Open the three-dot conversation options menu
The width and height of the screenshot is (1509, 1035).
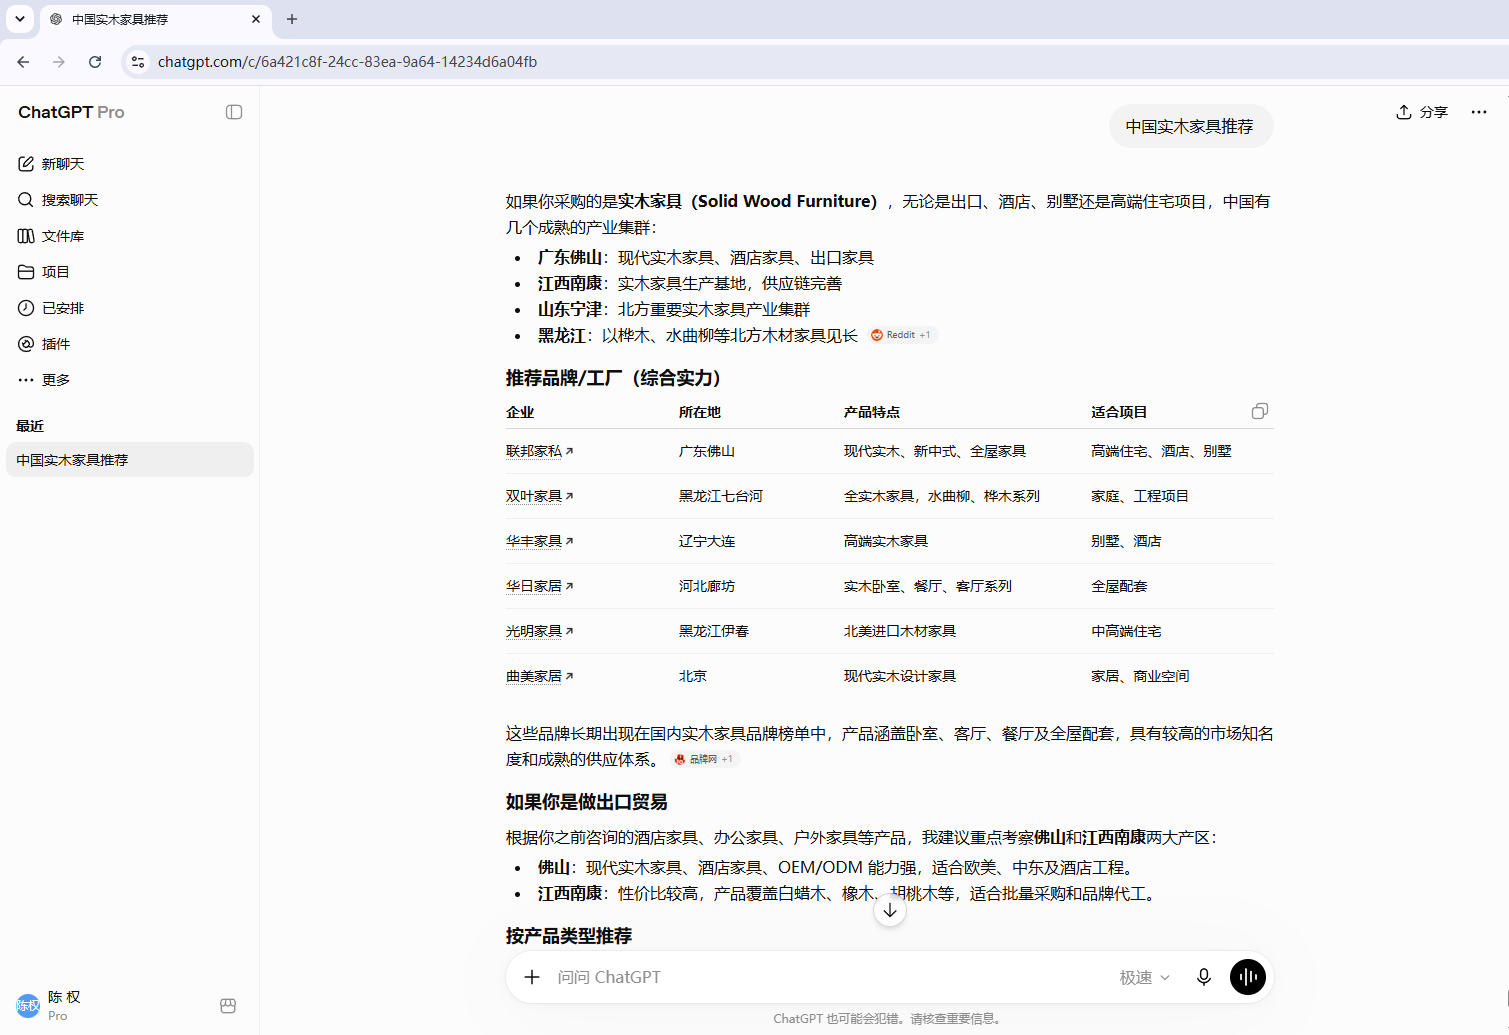click(1479, 112)
